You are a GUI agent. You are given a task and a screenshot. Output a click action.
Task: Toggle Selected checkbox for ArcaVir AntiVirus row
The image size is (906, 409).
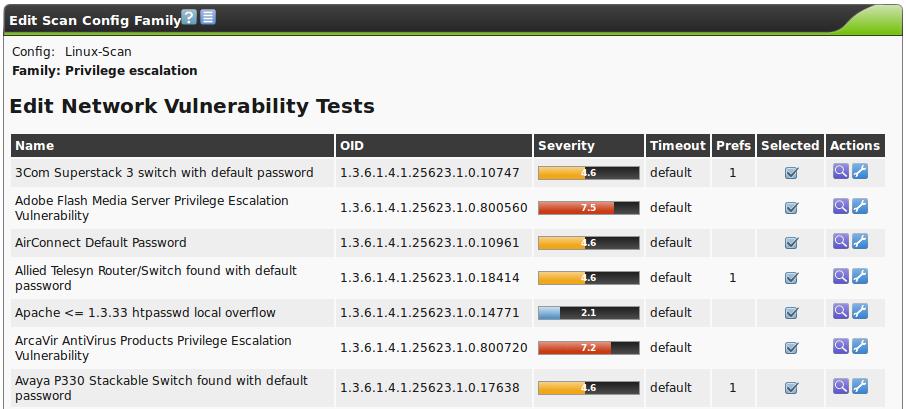791,348
